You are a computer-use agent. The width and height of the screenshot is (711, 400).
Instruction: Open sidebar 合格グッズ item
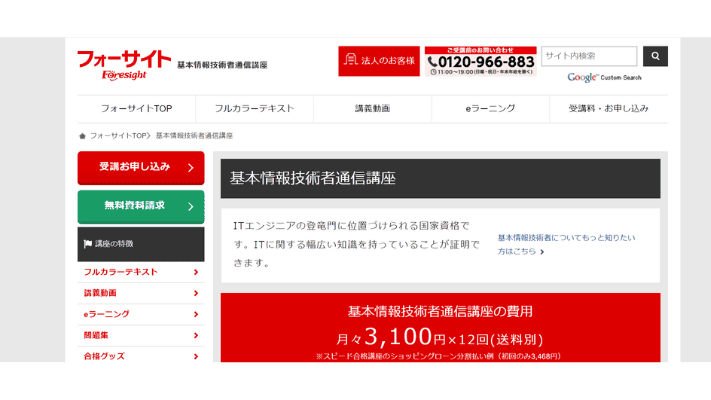tap(141, 356)
